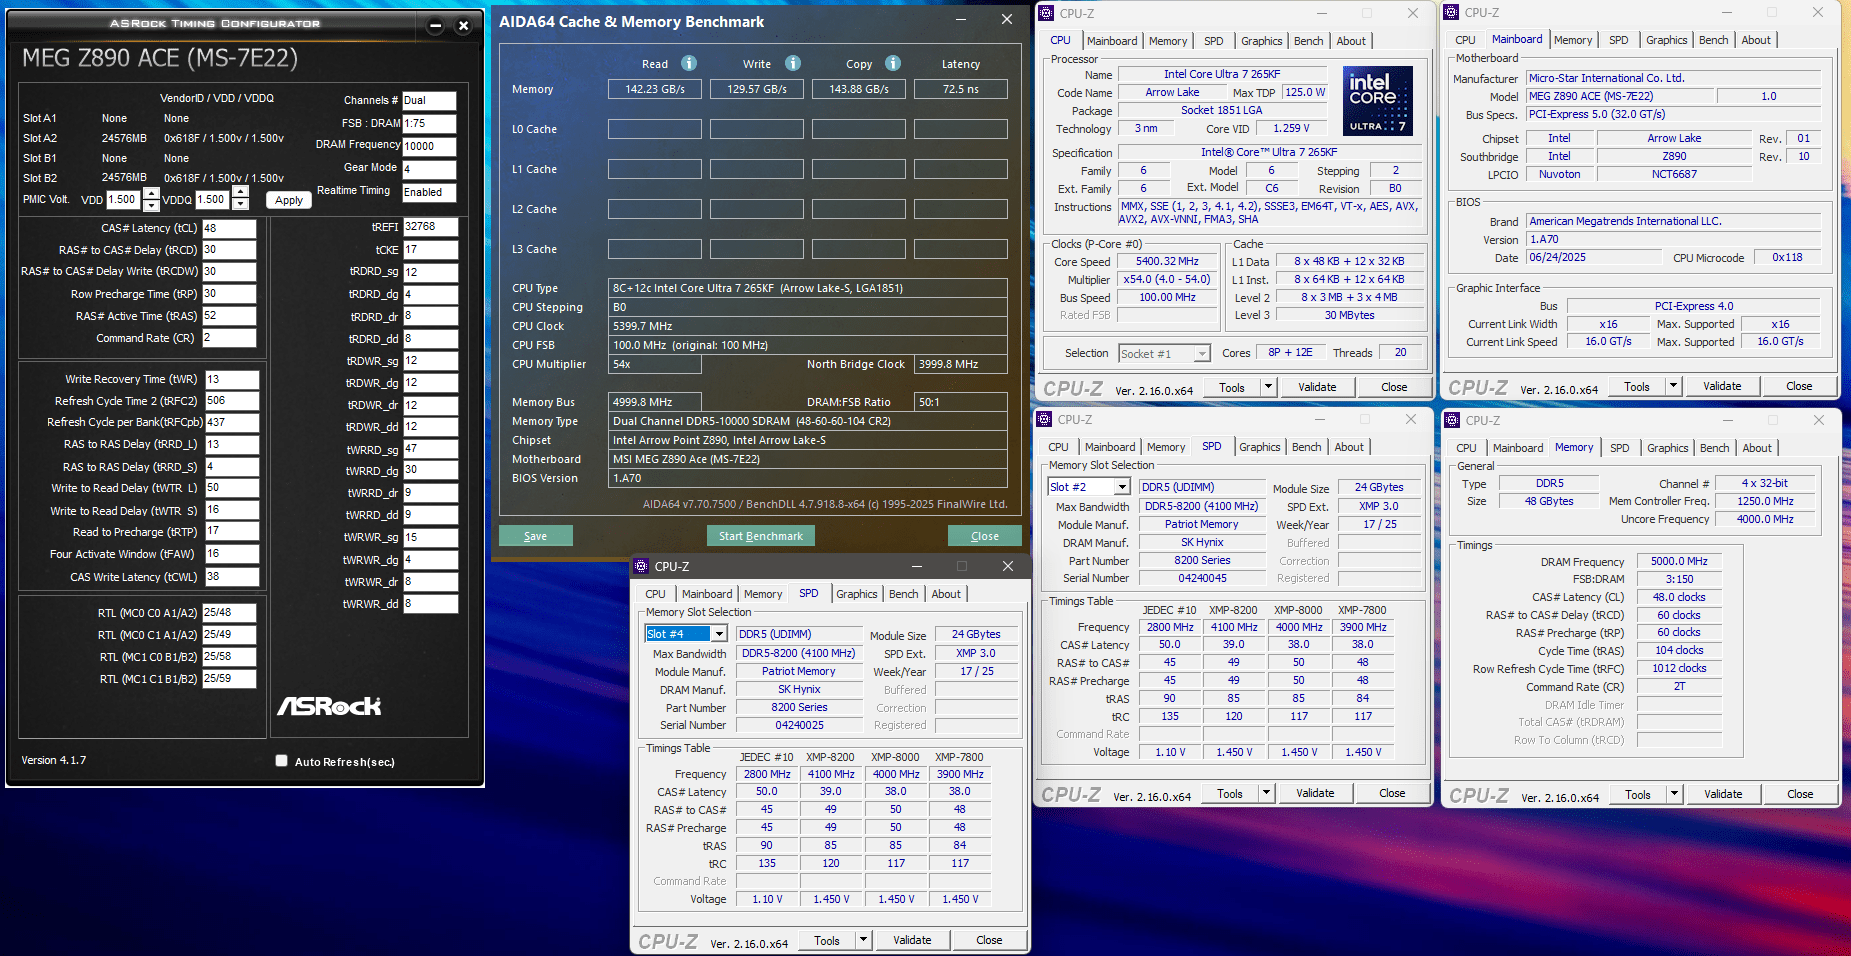Image resolution: width=1851 pixels, height=956 pixels.
Task: Click the Save button in AIDA64
Action: point(535,536)
